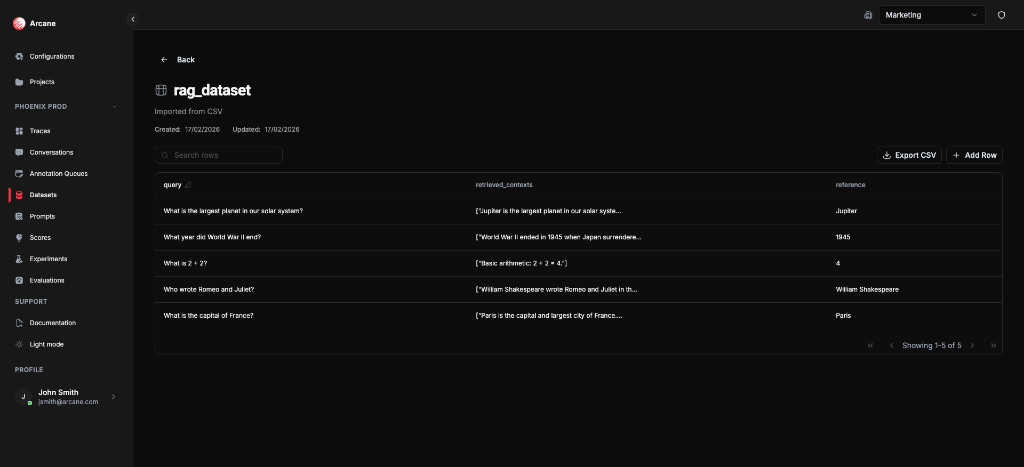1024x467 pixels.
Task: Expand the John Smith profile chevron
Action: click(114, 396)
